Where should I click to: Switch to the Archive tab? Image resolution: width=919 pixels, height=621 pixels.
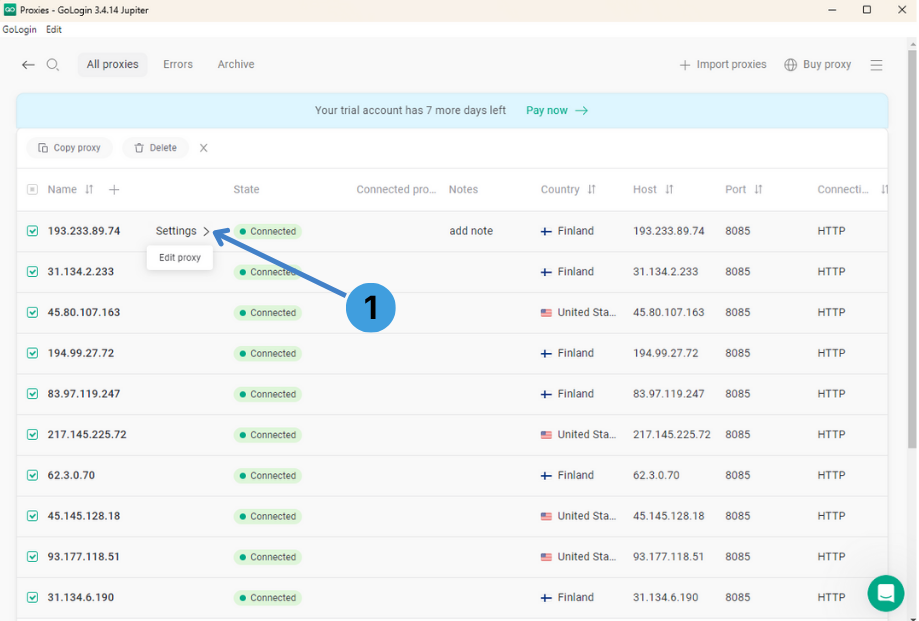point(236,64)
